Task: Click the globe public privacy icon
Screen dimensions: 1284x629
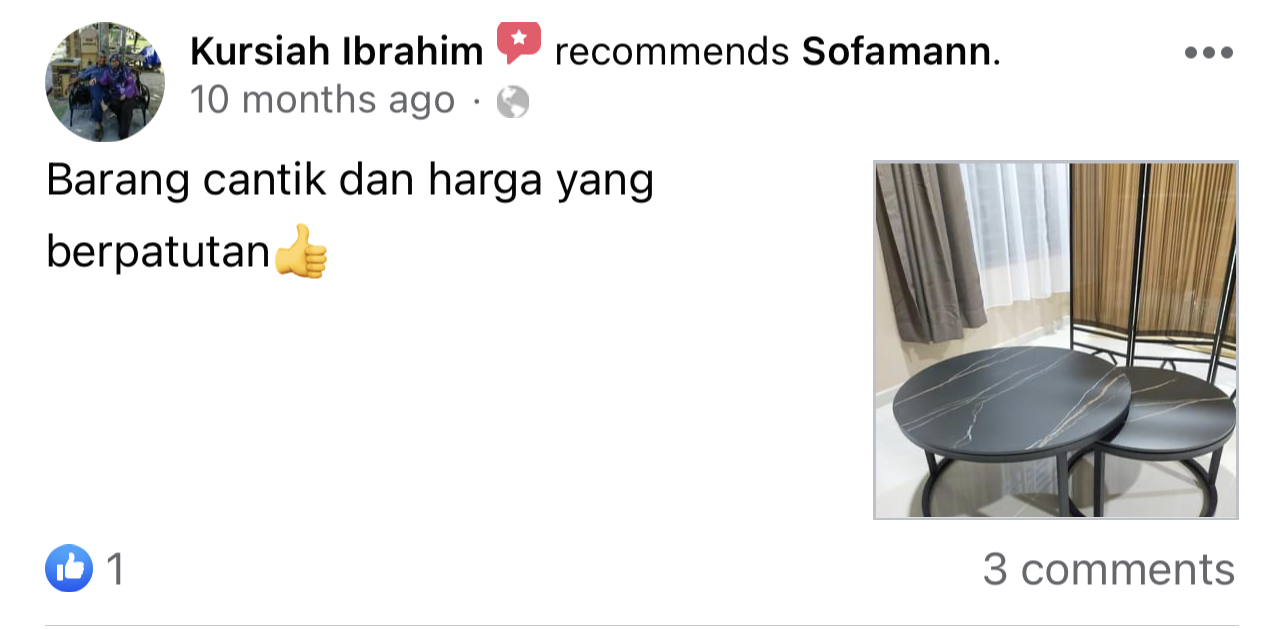Action: point(513,102)
